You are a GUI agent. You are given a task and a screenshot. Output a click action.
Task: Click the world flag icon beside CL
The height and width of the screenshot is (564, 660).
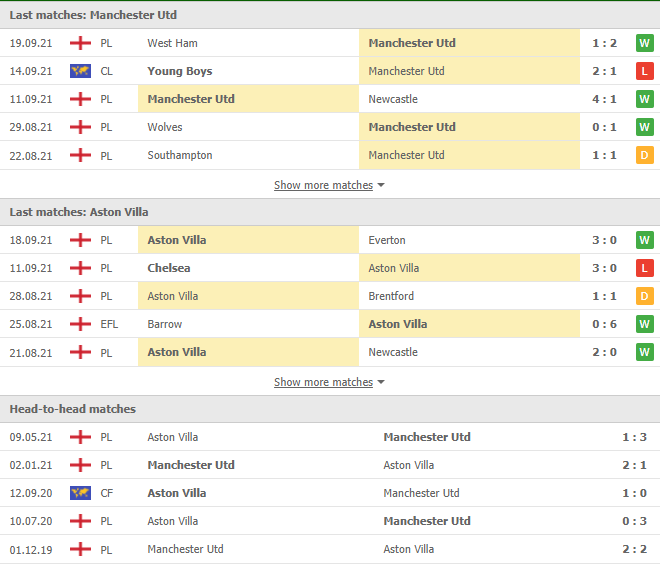coord(80,71)
